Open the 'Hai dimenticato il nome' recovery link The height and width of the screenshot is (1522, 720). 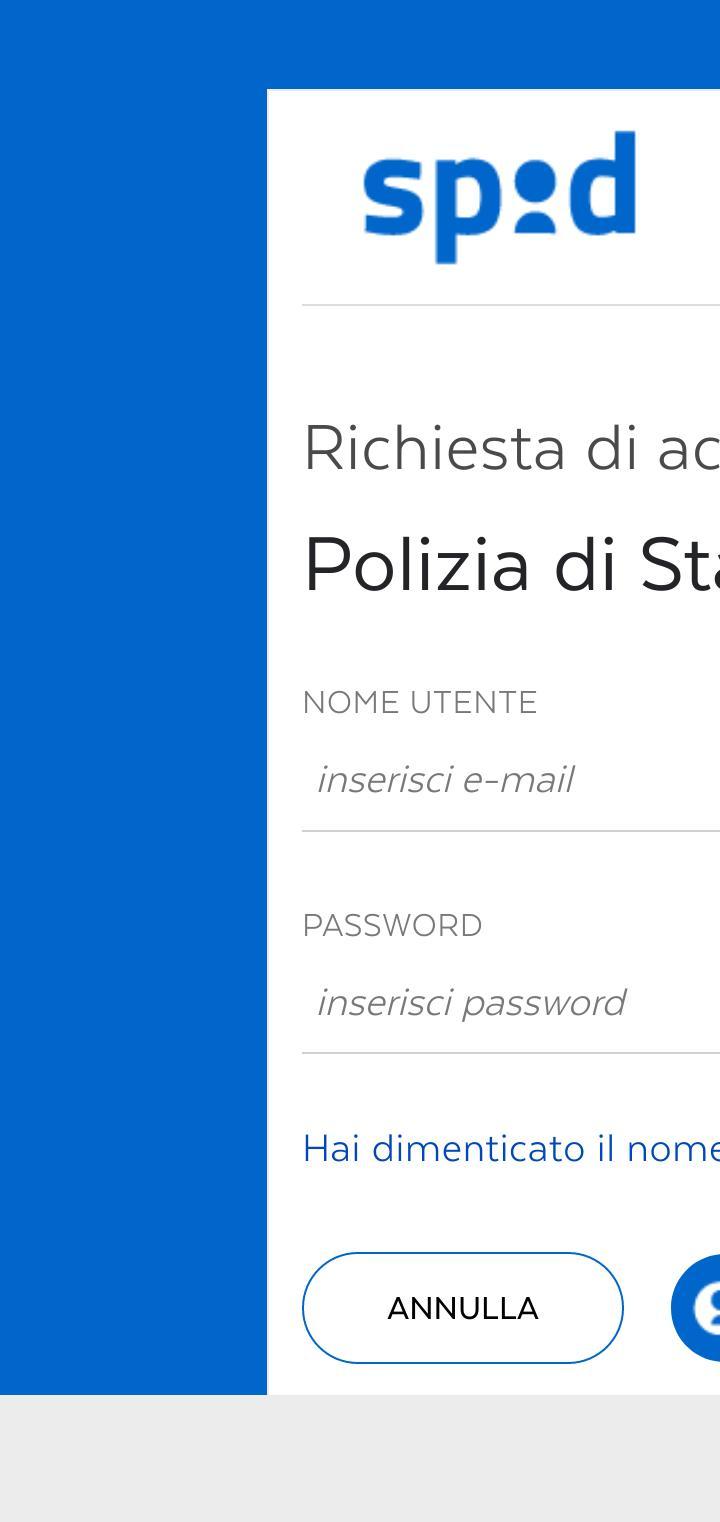tap(512, 1148)
